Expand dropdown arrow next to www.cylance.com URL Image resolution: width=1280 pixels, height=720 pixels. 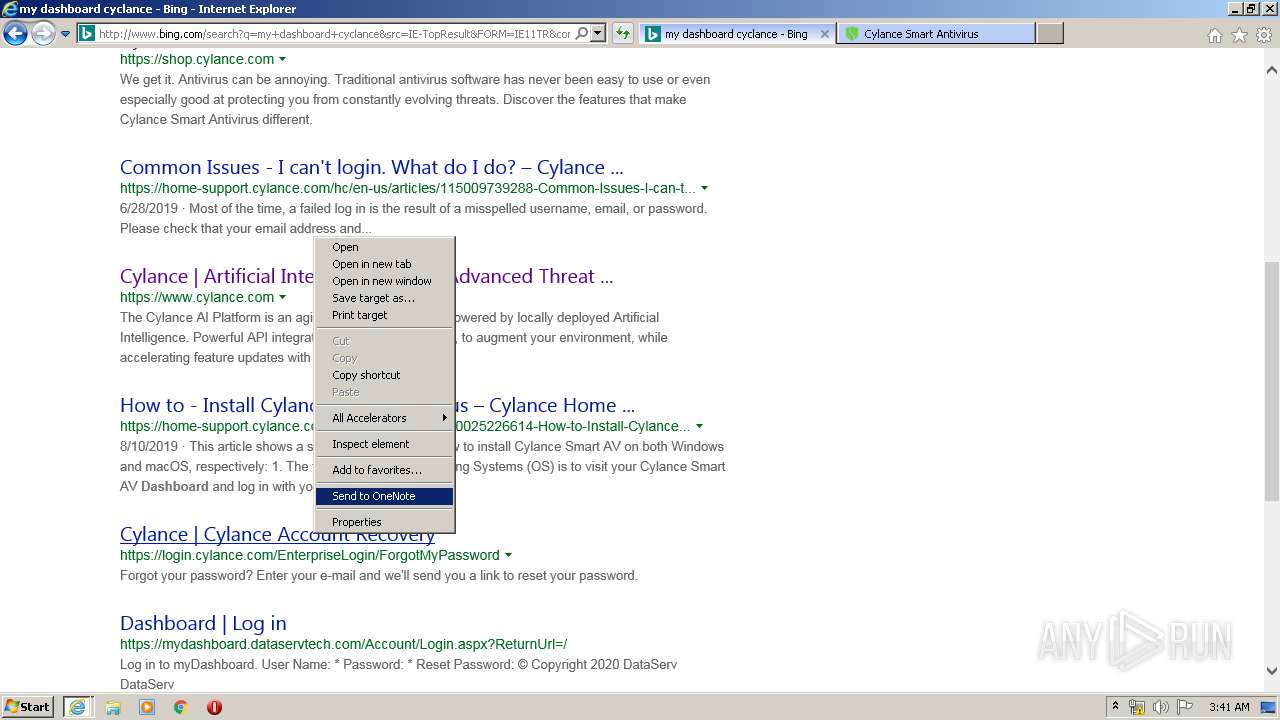(282, 297)
